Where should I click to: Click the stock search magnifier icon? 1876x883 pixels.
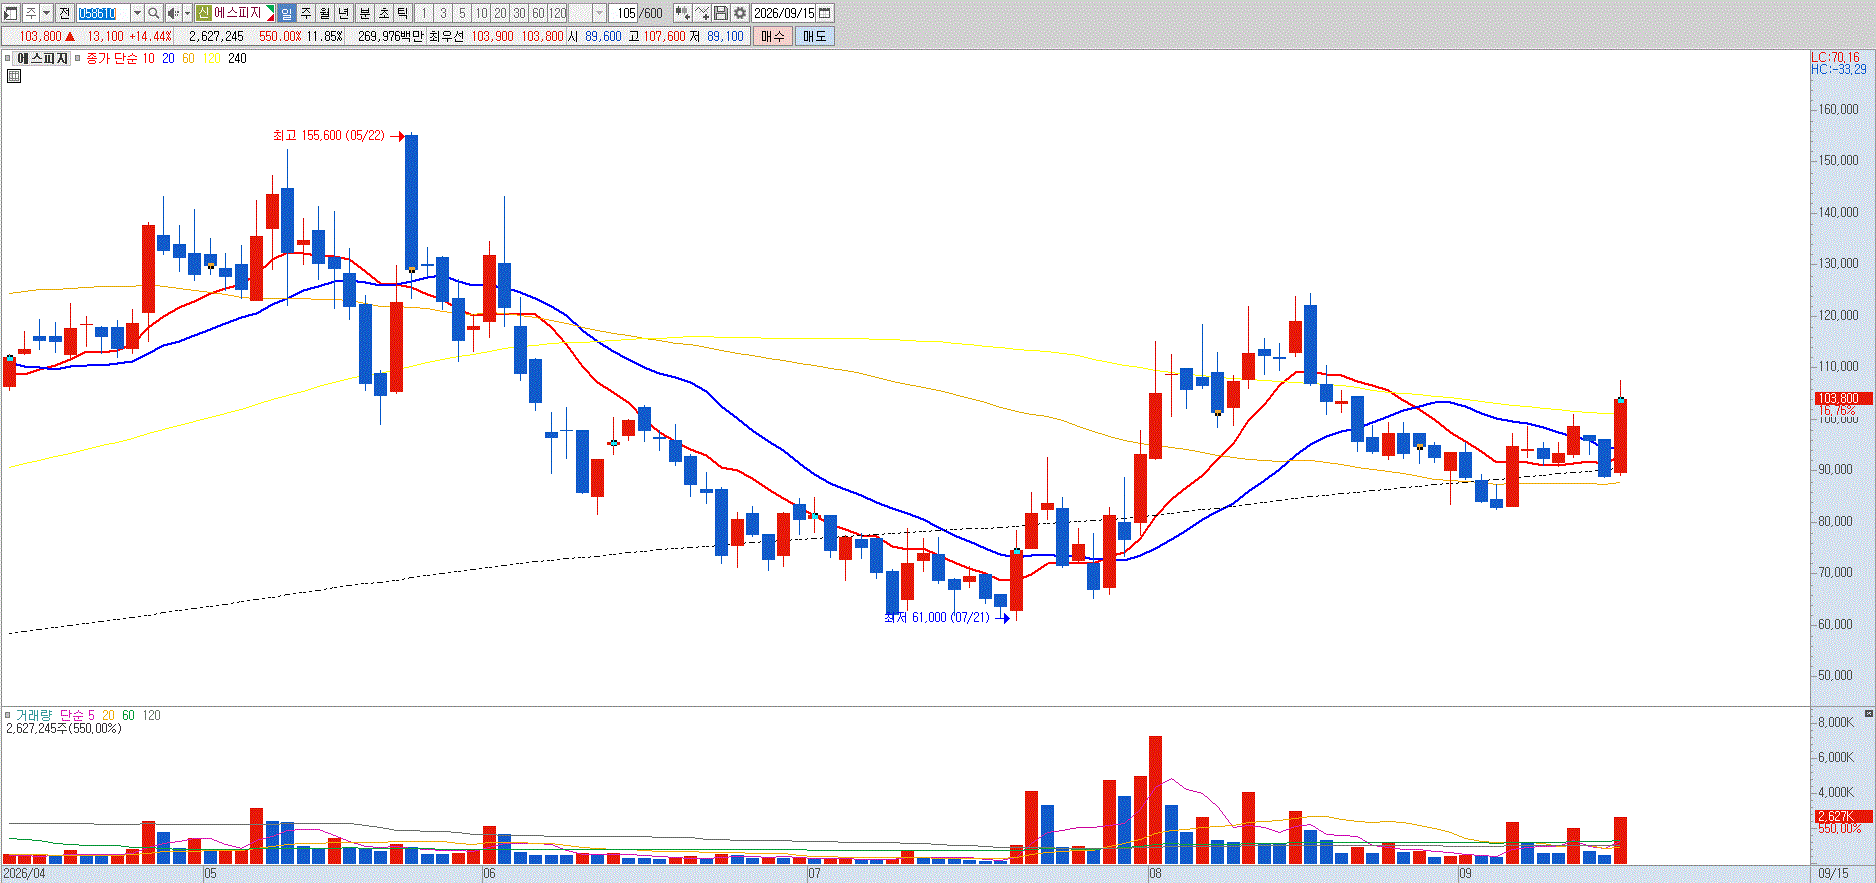(x=153, y=13)
